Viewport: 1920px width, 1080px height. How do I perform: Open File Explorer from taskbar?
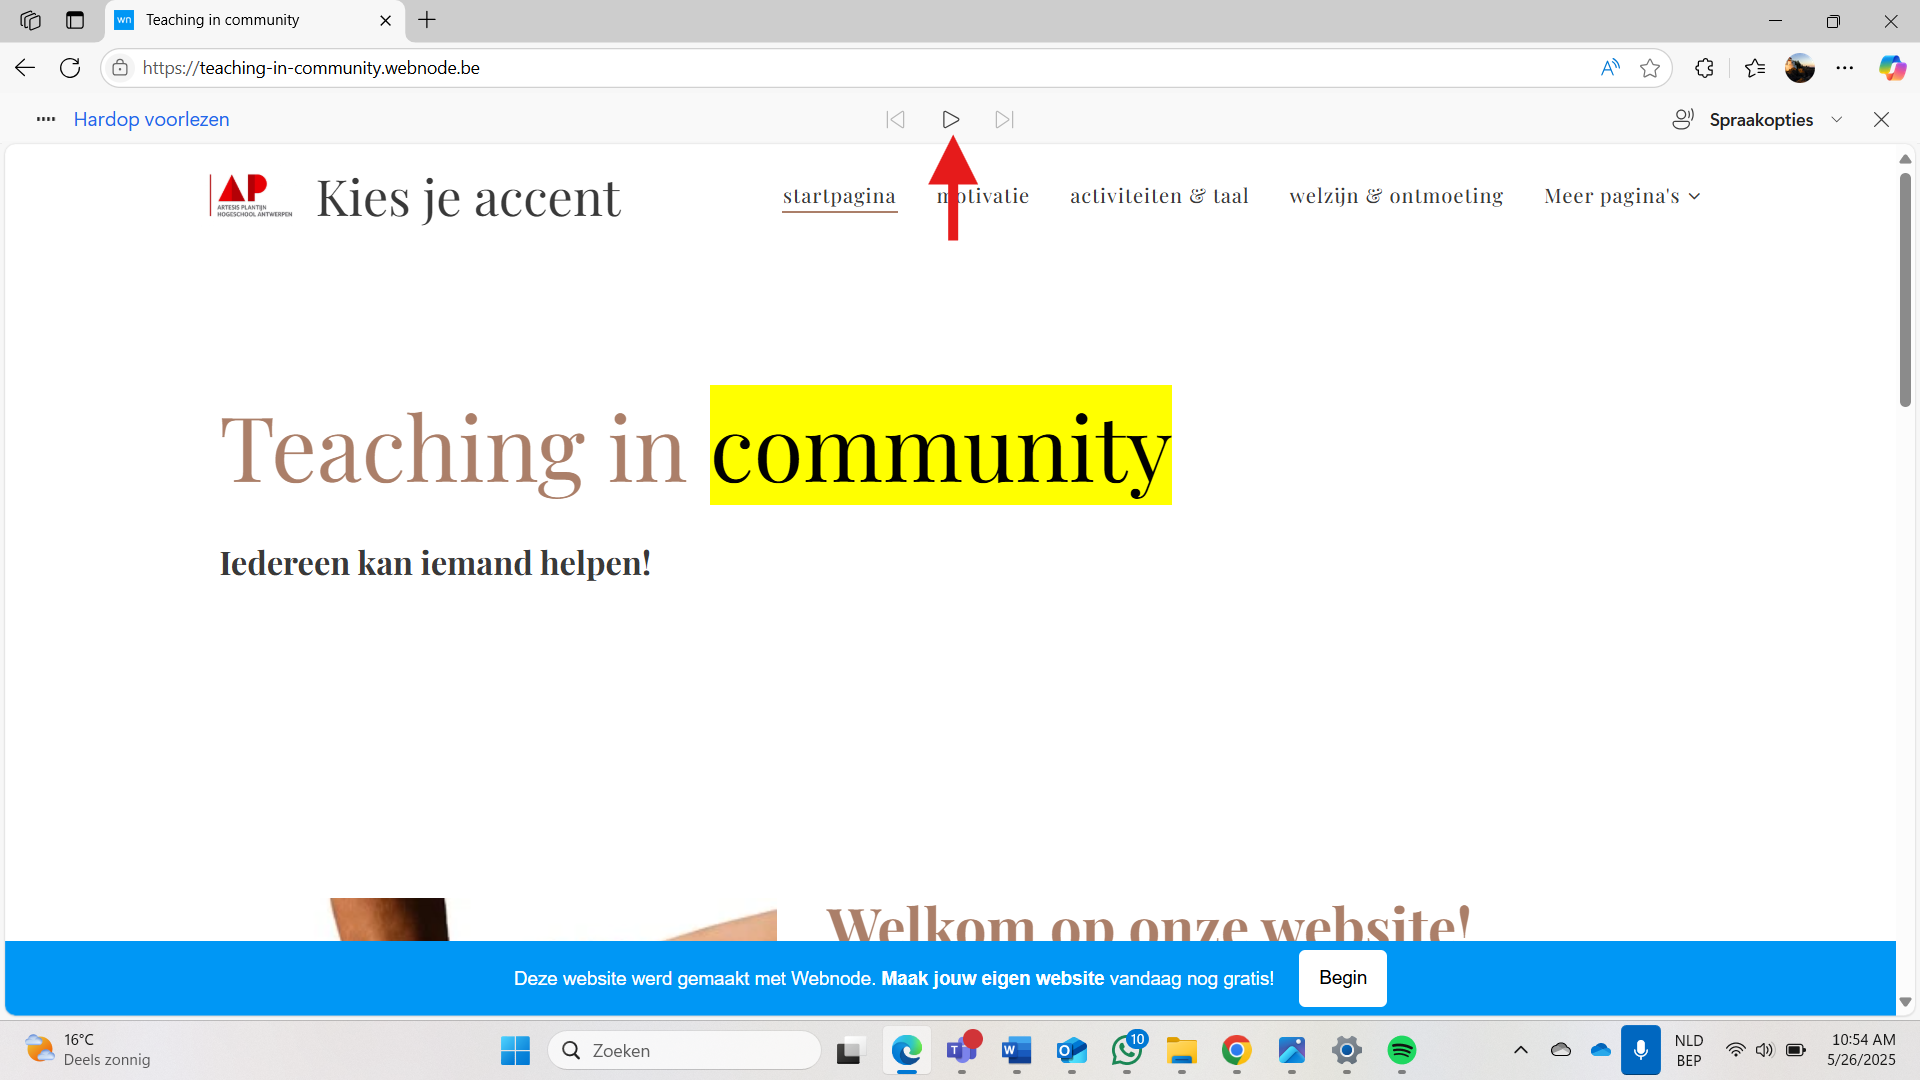click(1182, 1050)
